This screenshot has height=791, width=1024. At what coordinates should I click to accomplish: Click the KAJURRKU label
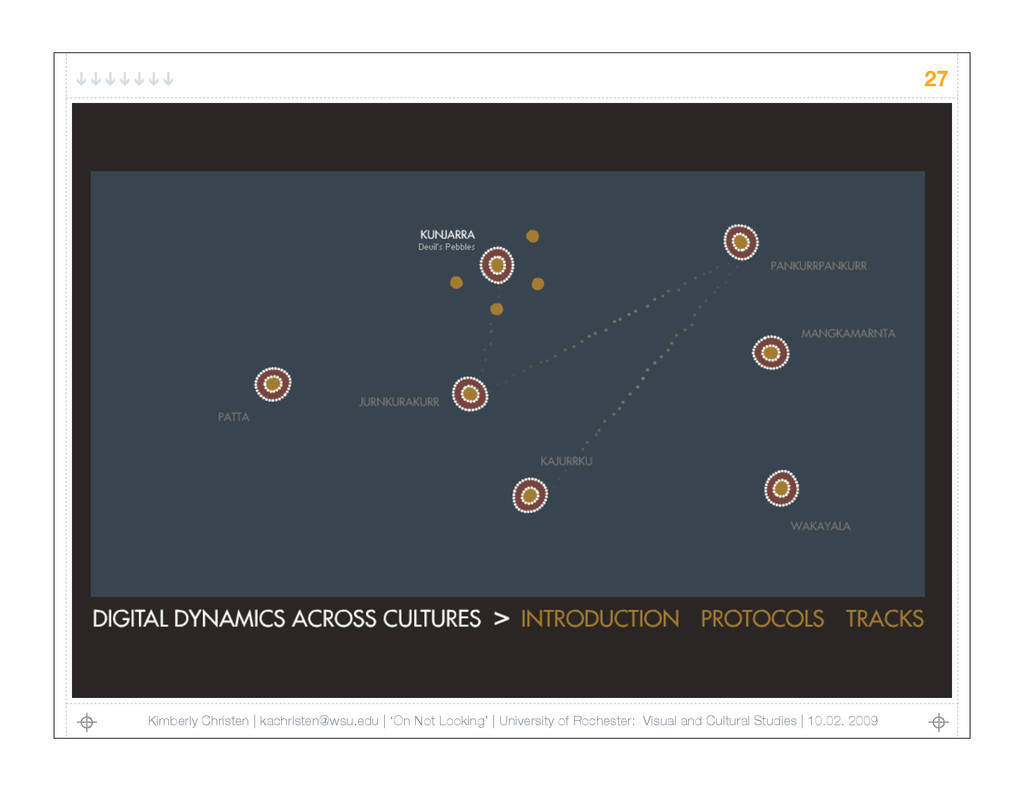(x=566, y=461)
